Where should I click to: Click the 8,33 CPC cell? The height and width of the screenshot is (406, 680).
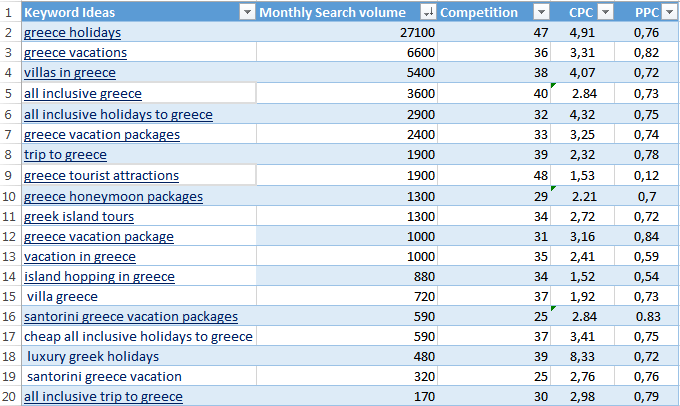click(585, 356)
